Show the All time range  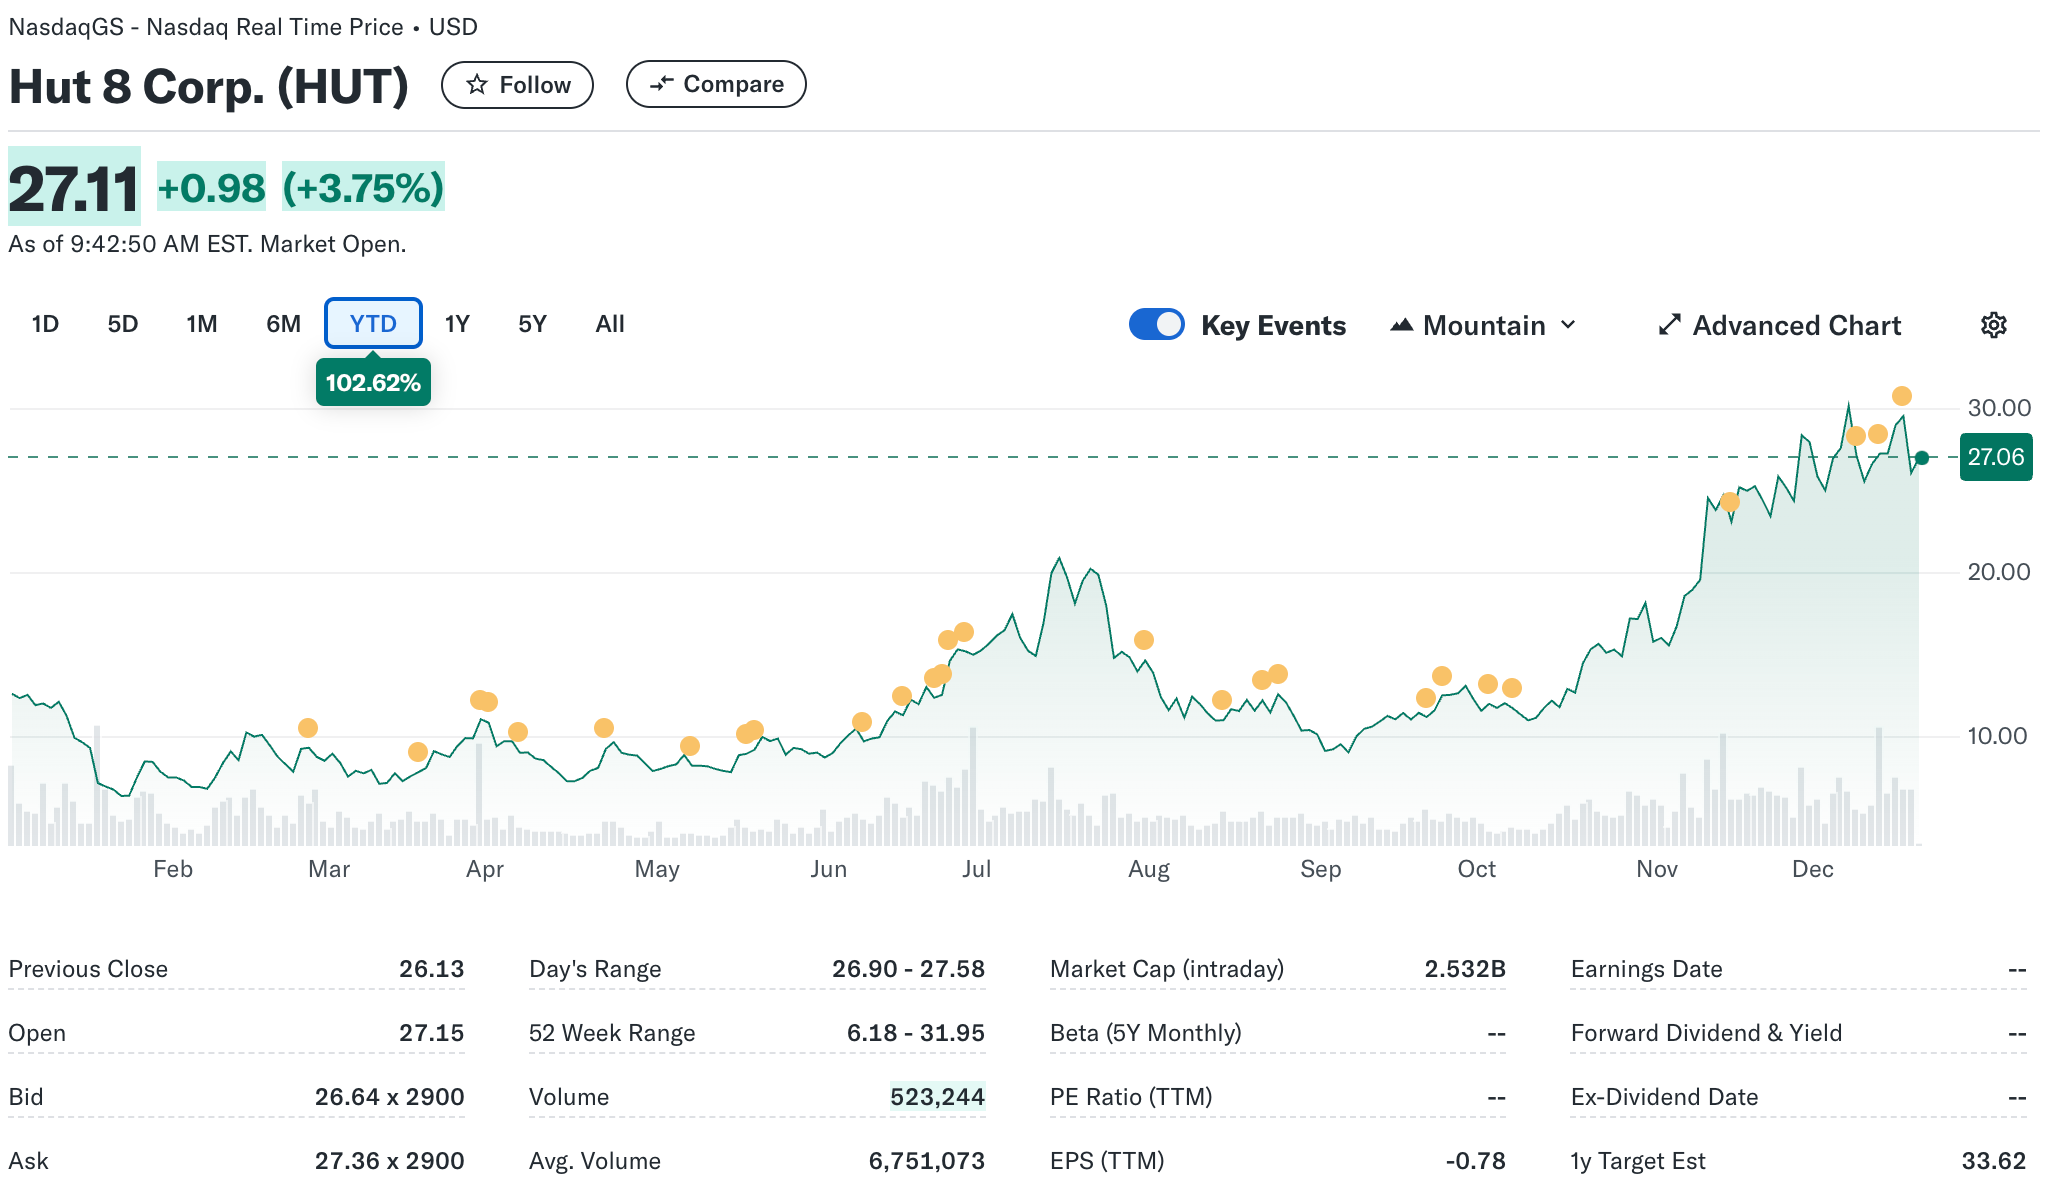point(609,324)
